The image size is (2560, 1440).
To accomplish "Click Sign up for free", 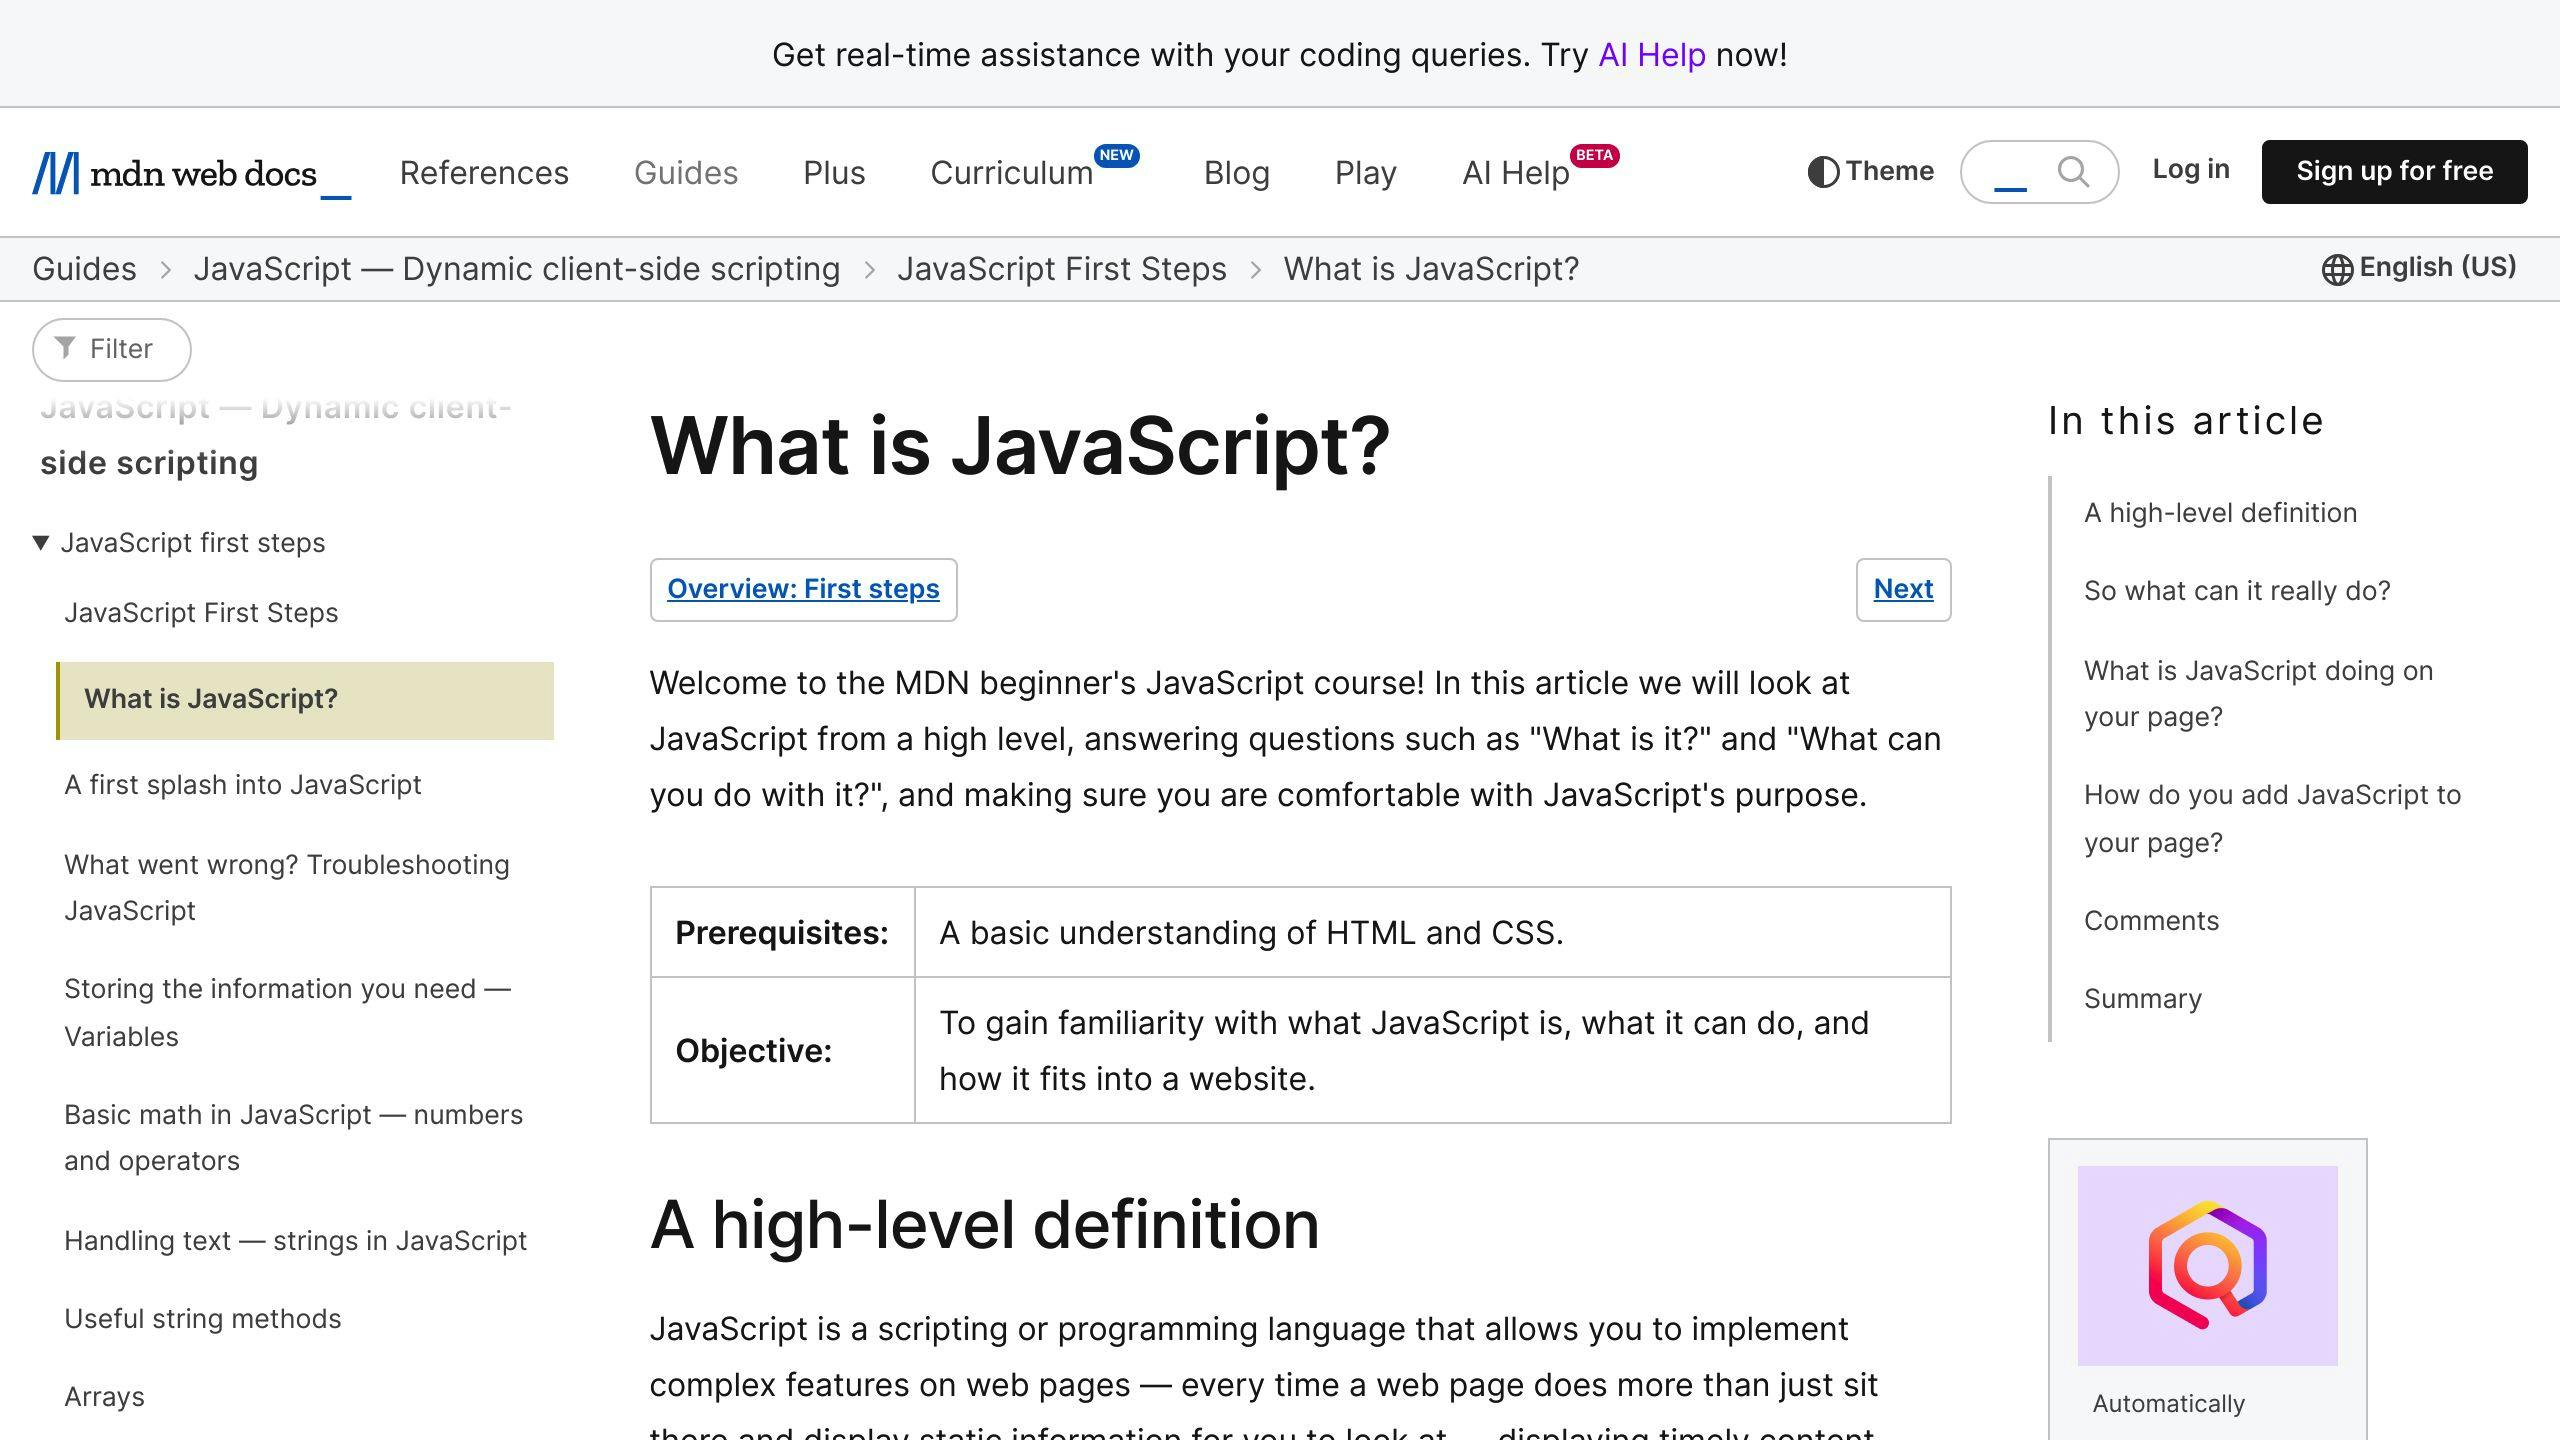I will pos(2394,171).
